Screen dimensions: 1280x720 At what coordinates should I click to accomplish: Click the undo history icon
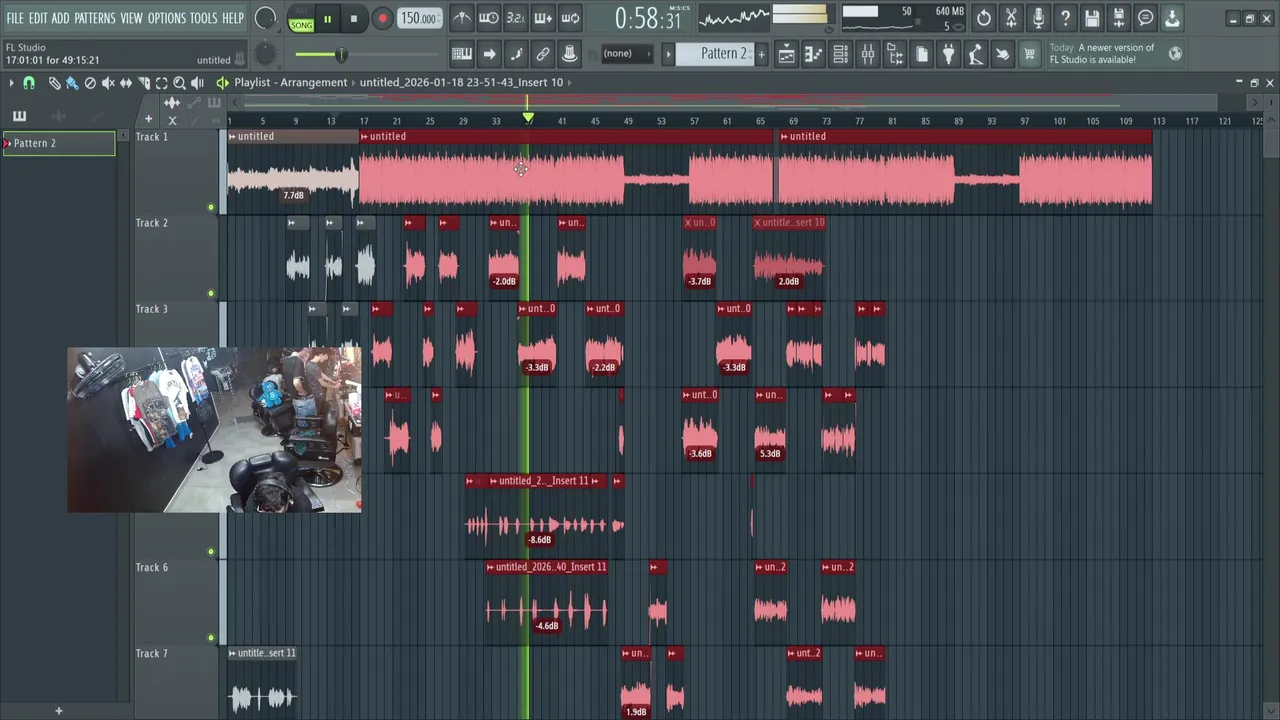984,18
